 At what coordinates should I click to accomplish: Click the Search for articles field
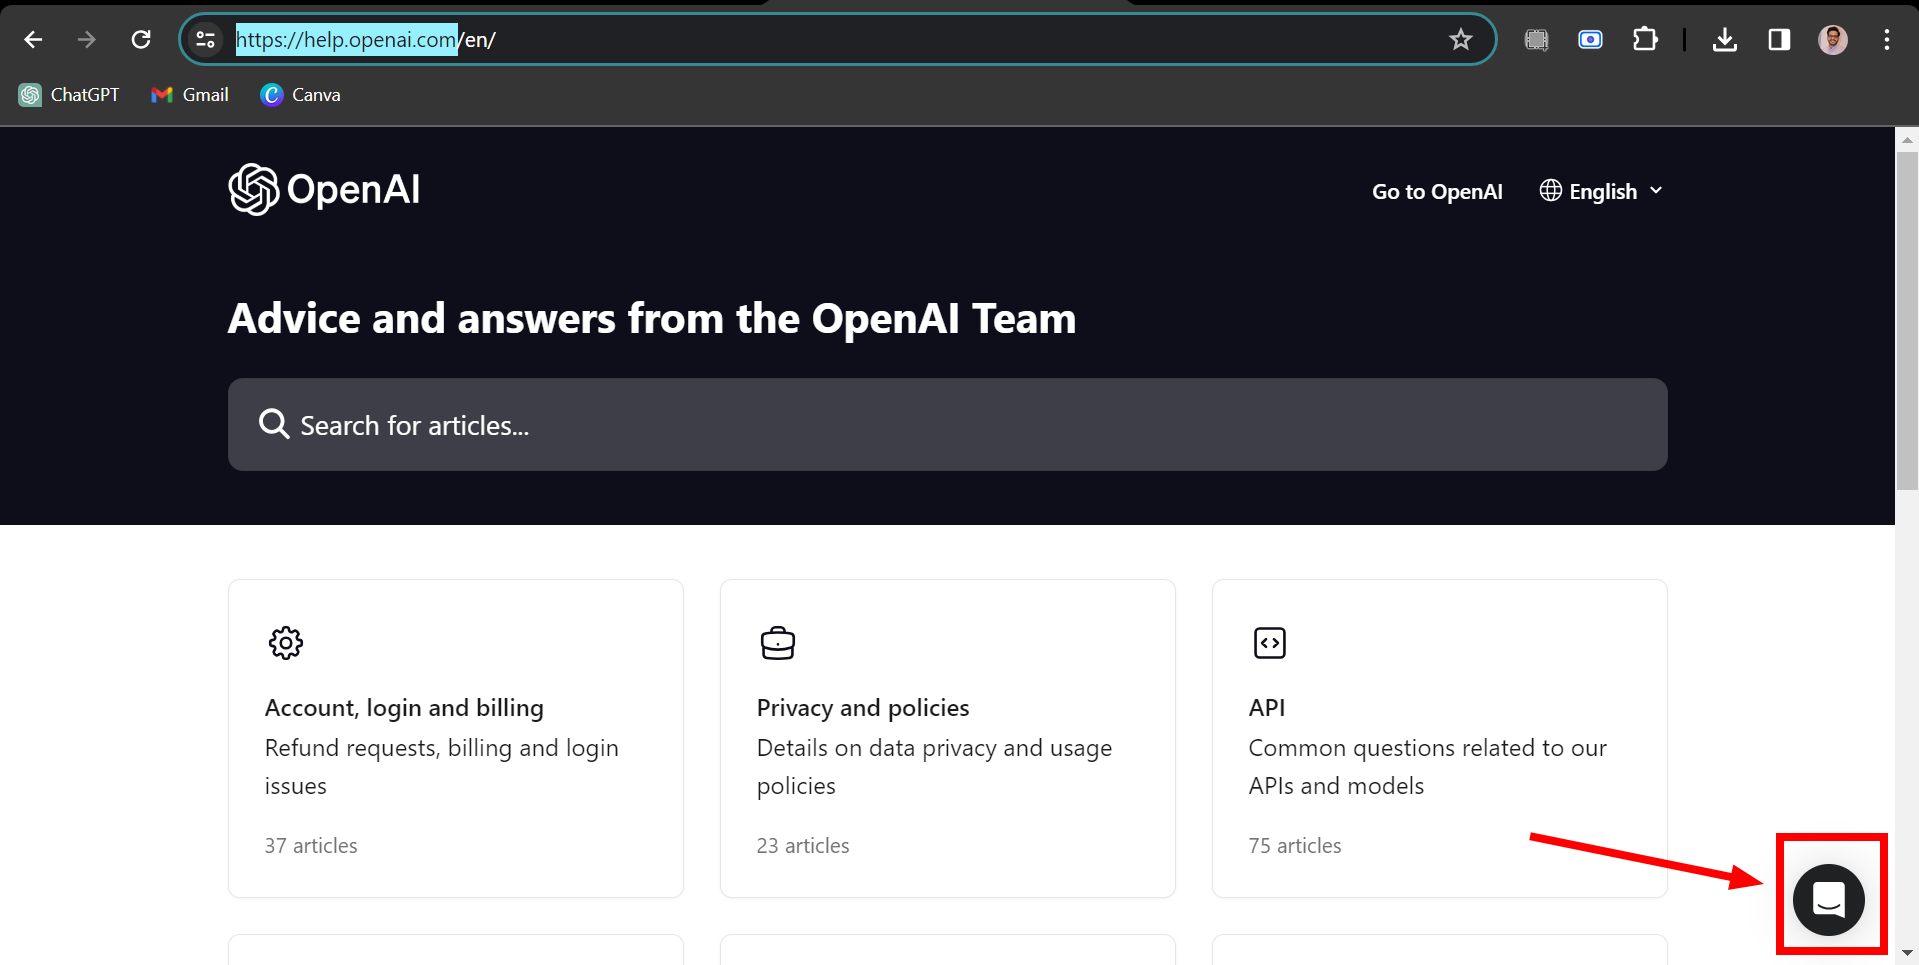point(947,425)
